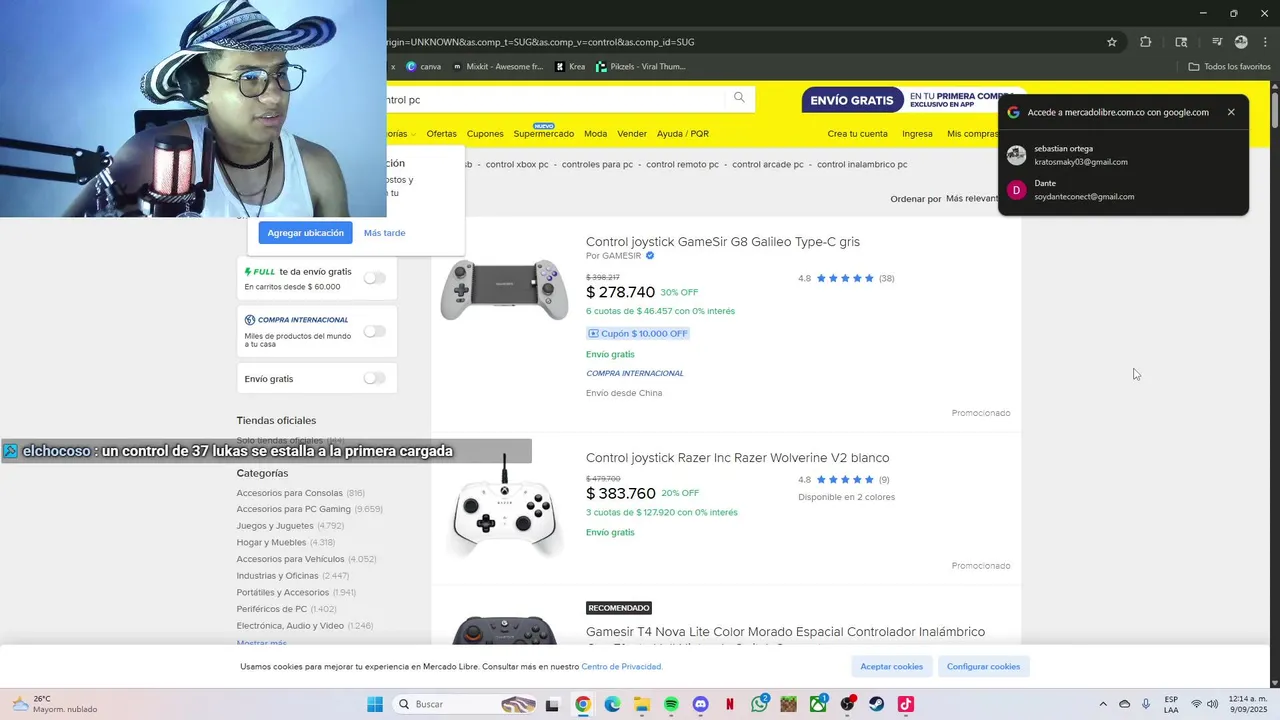The width and height of the screenshot is (1280, 720).
Task: Open the Control joystick GameSir G8 Galileo title
Action: click(x=723, y=242)
